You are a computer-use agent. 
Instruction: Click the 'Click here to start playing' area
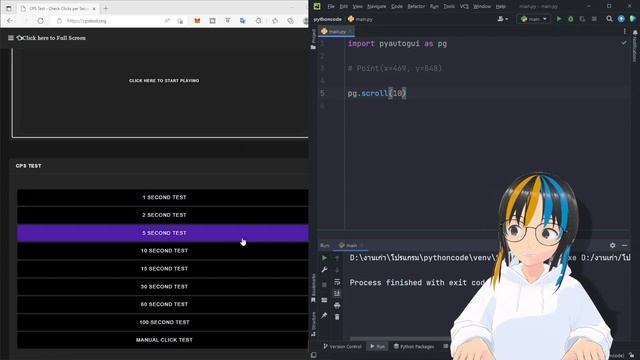(x=164, y=80)
